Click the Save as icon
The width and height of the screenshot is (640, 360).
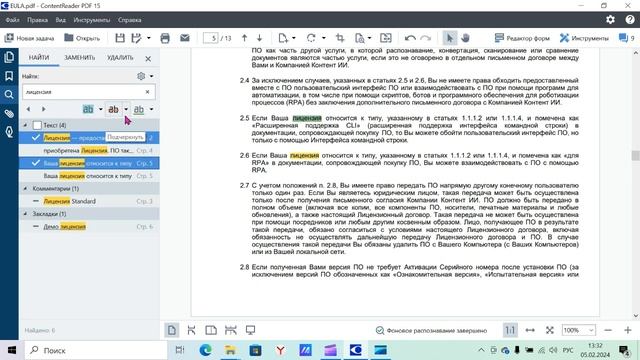[x=137, y=38]
